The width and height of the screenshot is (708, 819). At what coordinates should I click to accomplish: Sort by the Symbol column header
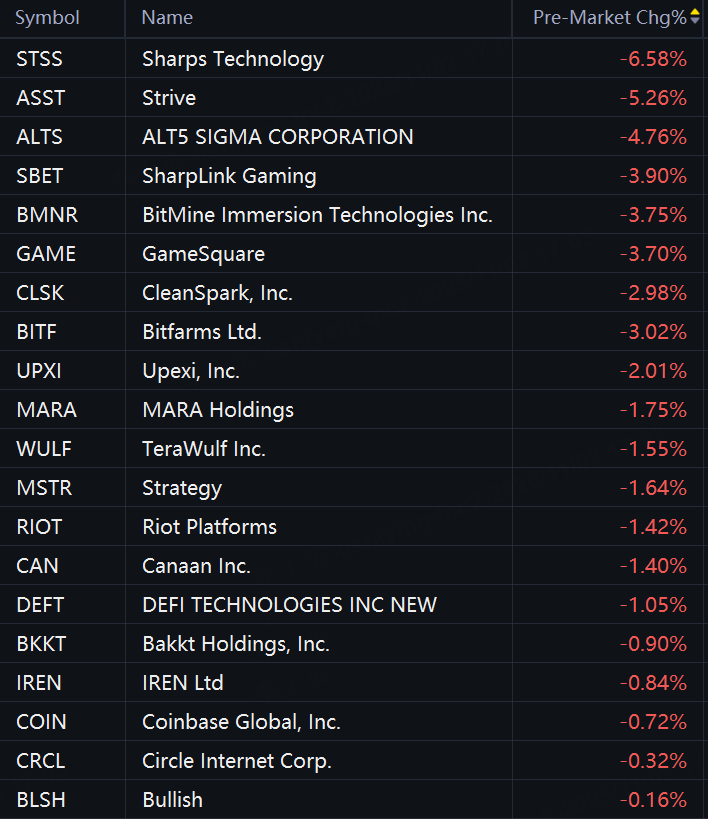point(47,18)
